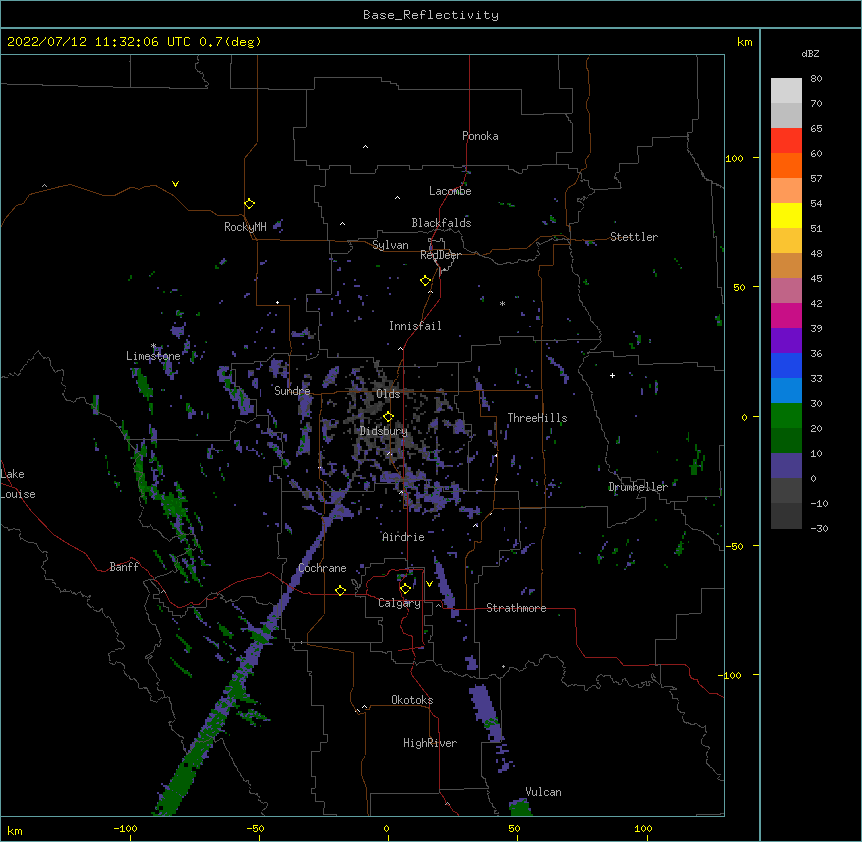The image size is (862, 842).
Task: Click the yellow marker south of RedDeer
Action: pos(425,280)
